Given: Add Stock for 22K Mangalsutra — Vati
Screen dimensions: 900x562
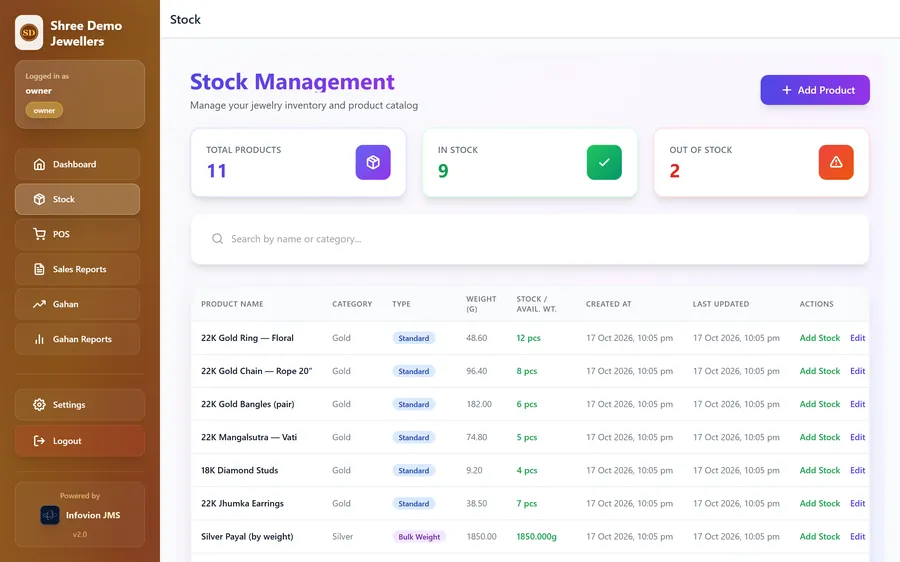Looking at the screenshot, I should [820, 437].
